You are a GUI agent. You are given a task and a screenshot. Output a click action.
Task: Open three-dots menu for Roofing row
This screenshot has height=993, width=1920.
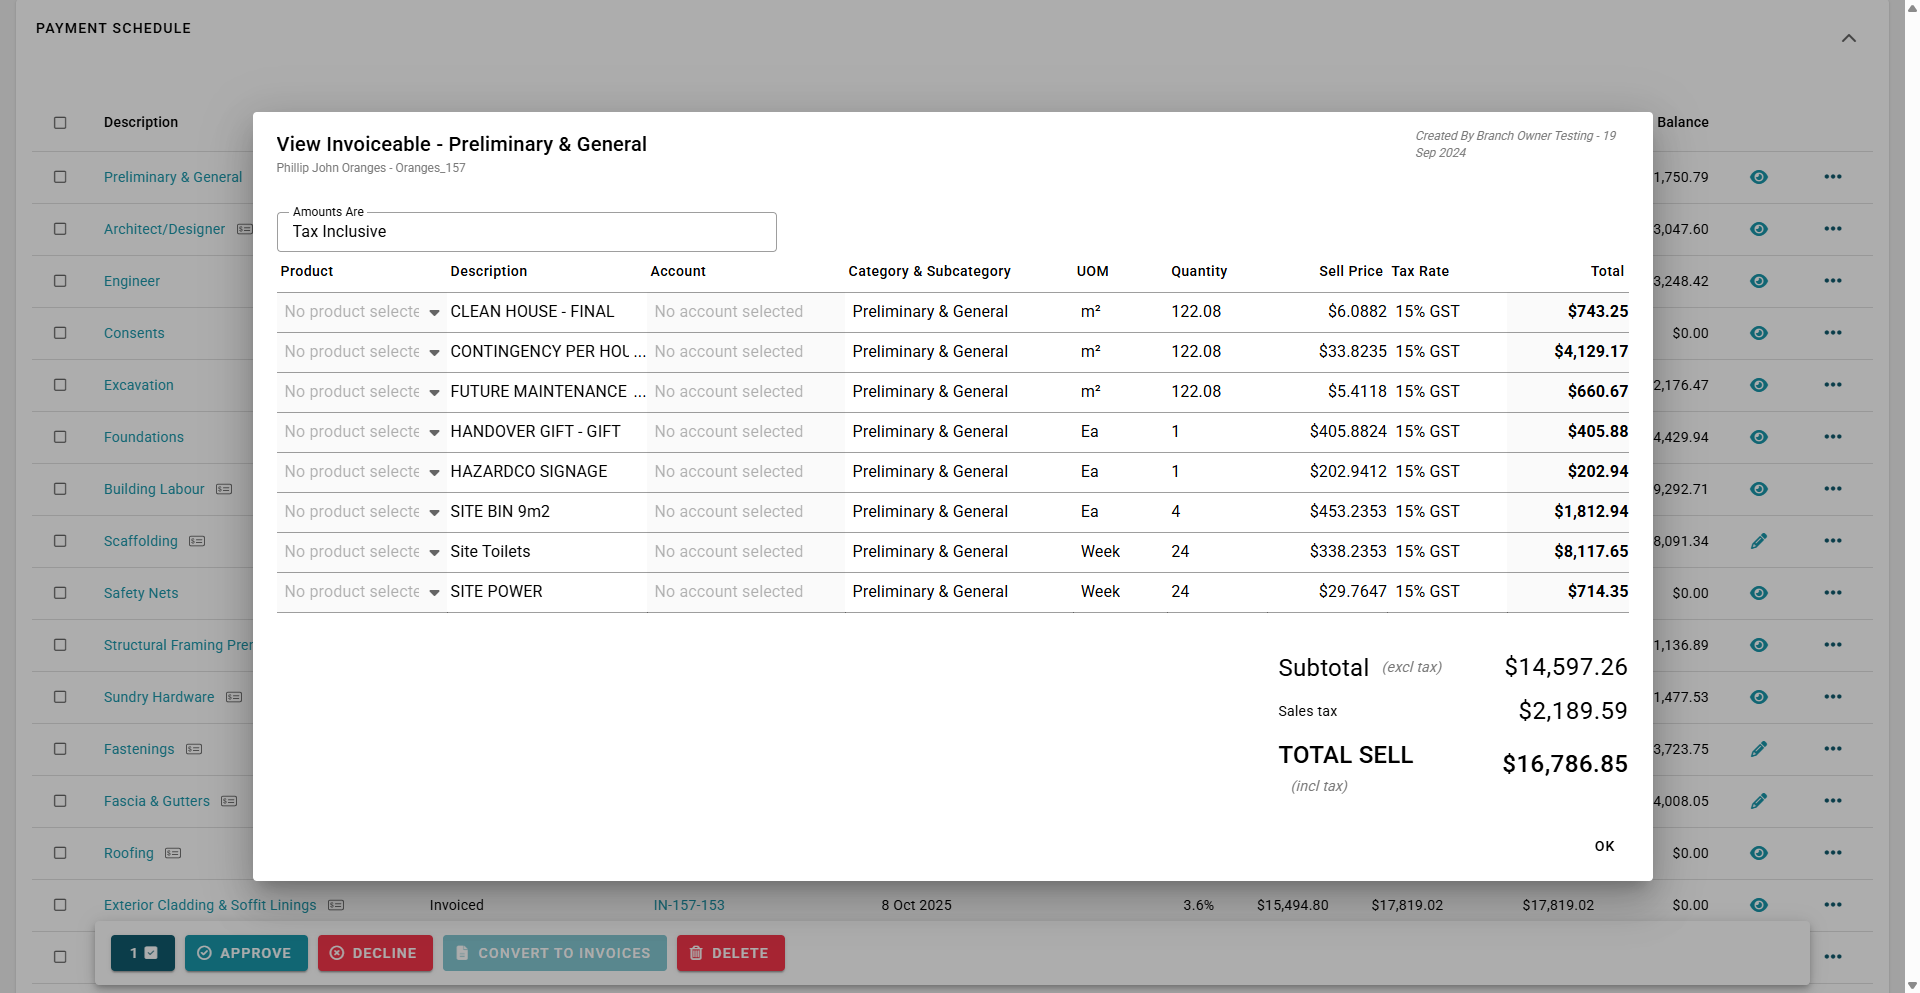click(x=1832, y=853)
